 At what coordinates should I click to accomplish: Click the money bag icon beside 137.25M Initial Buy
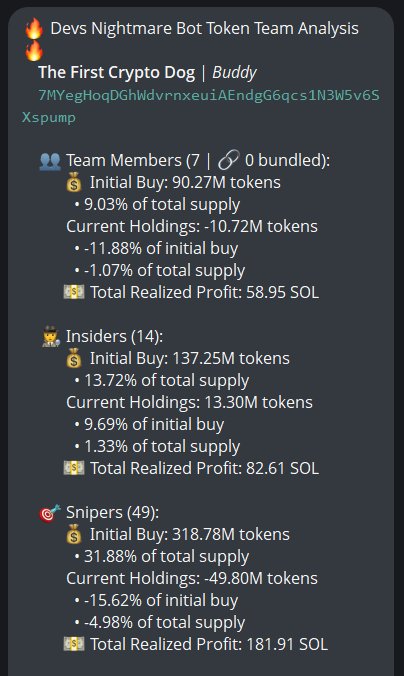[x=74, y=358]
